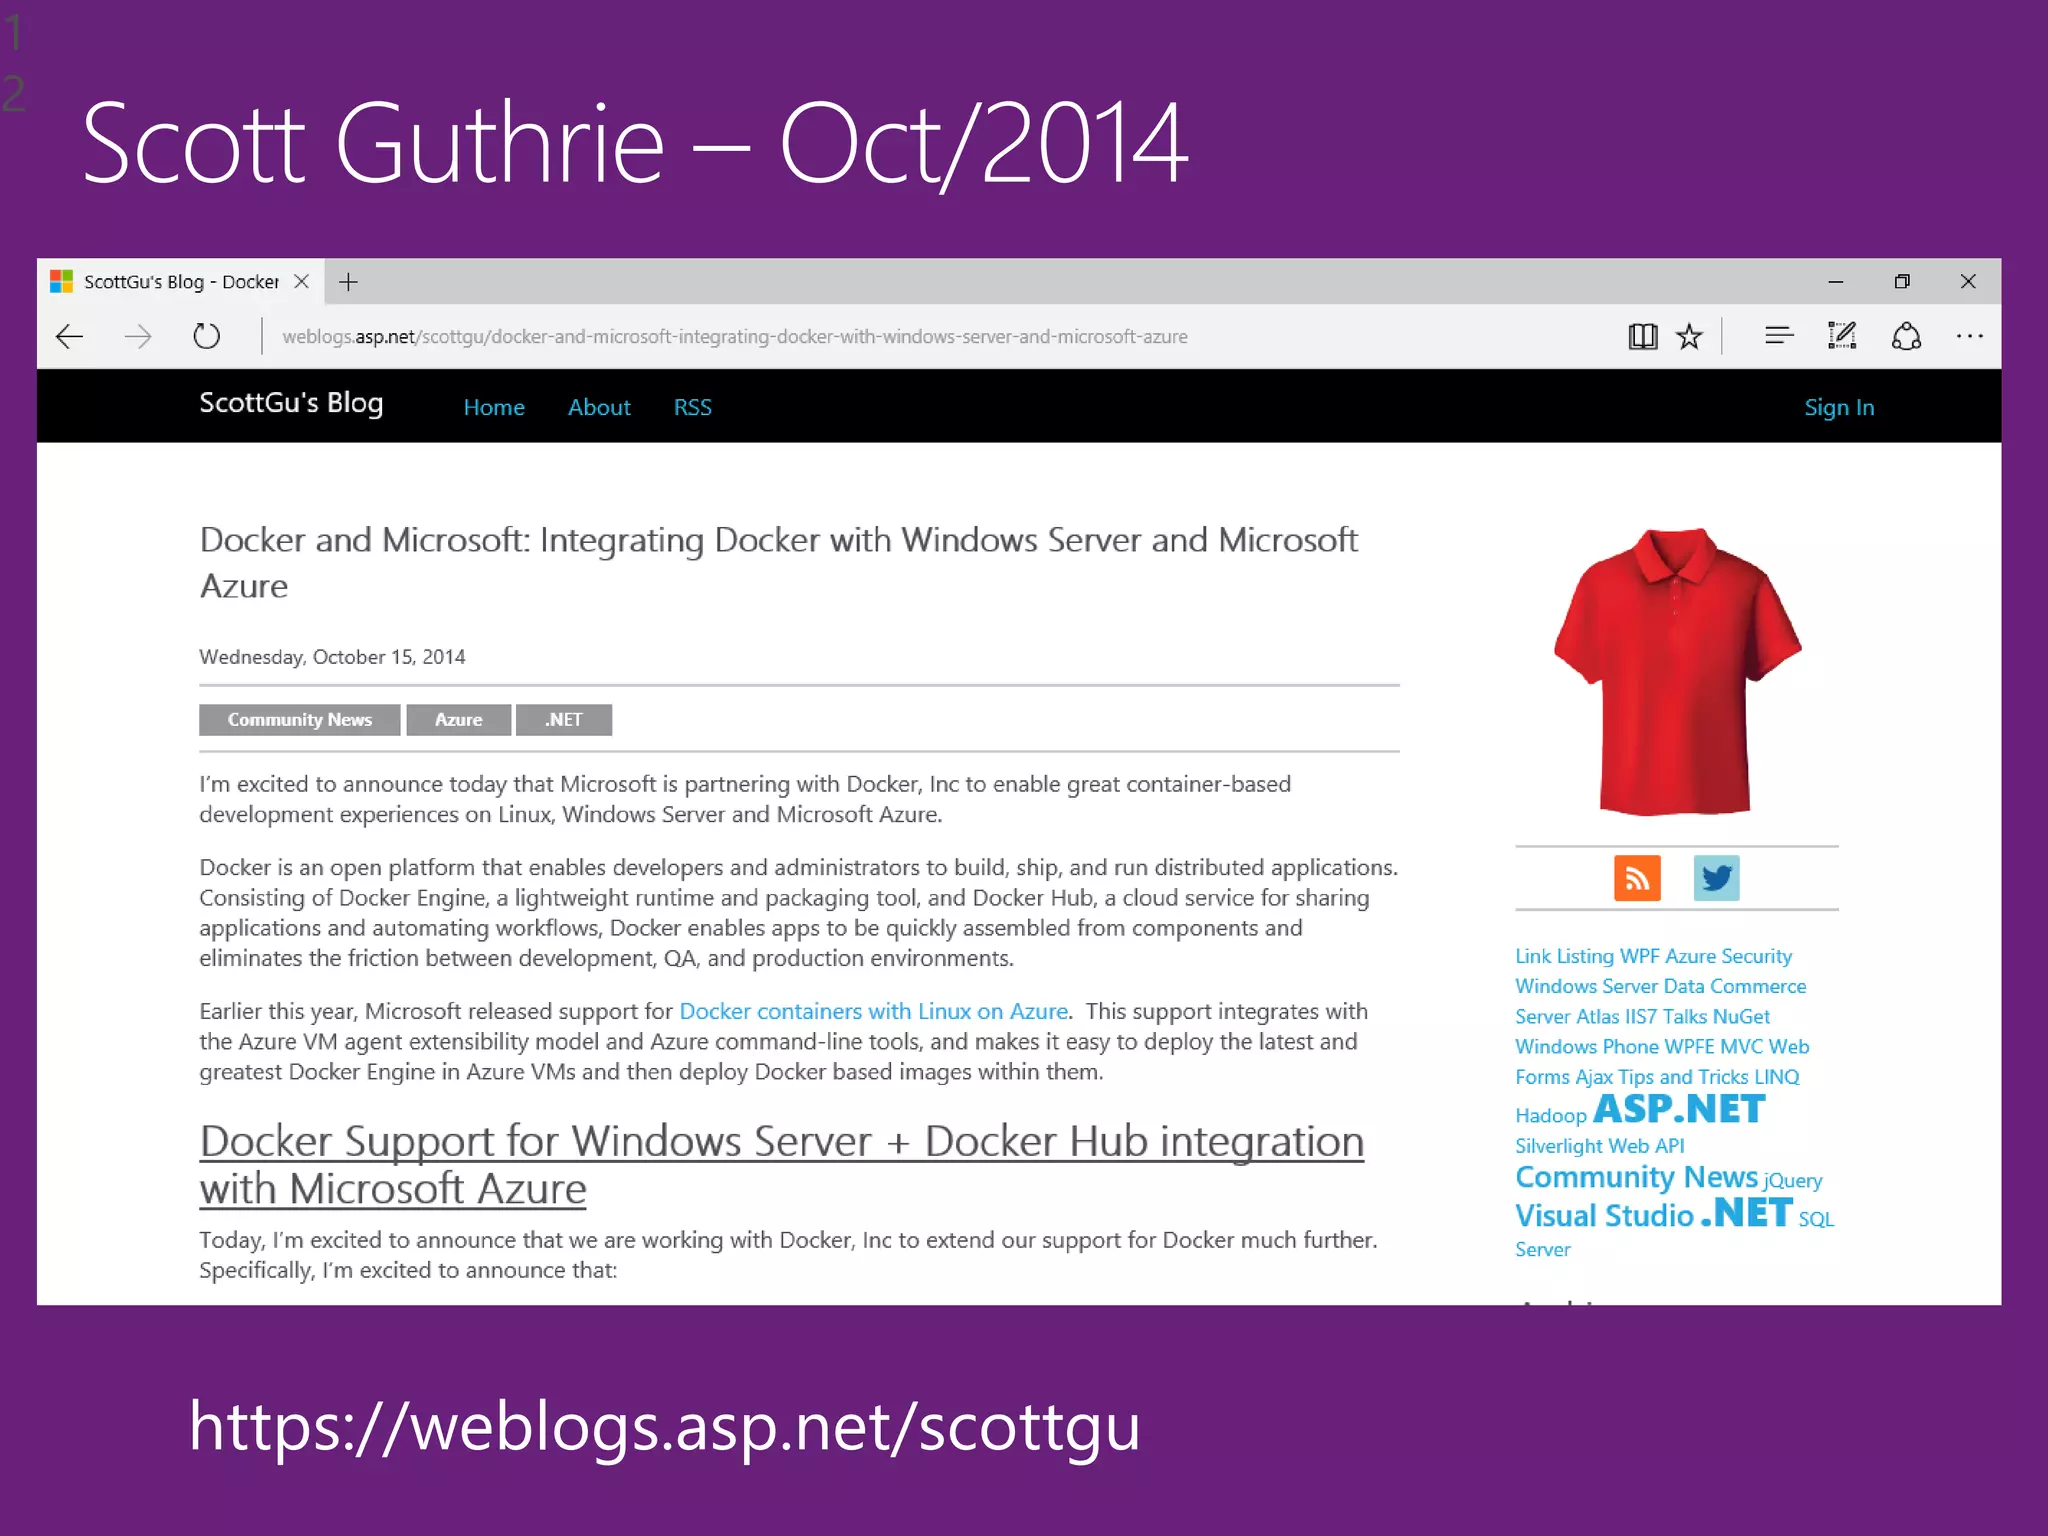Select the .NET category tag button
The width and height of the screenshot is (2048, 1536).
(564, 720)
